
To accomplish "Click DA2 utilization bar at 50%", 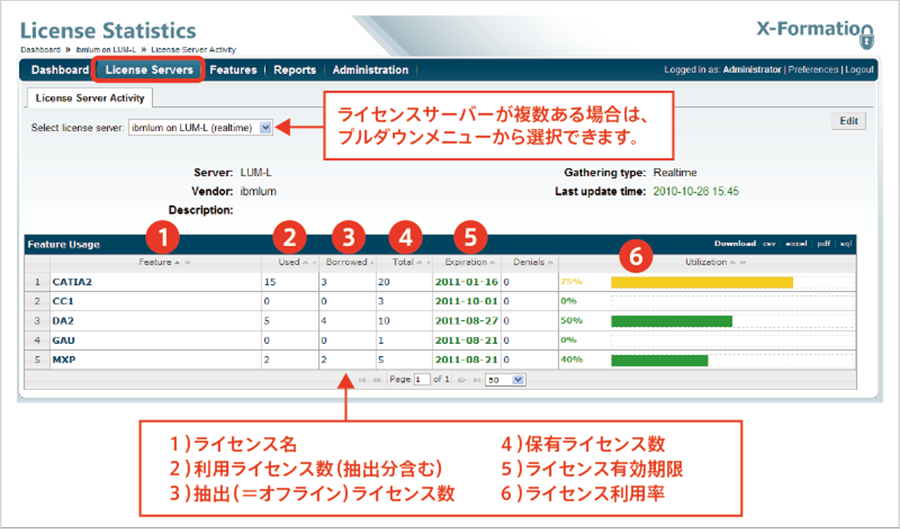I will tap(672, 321).
